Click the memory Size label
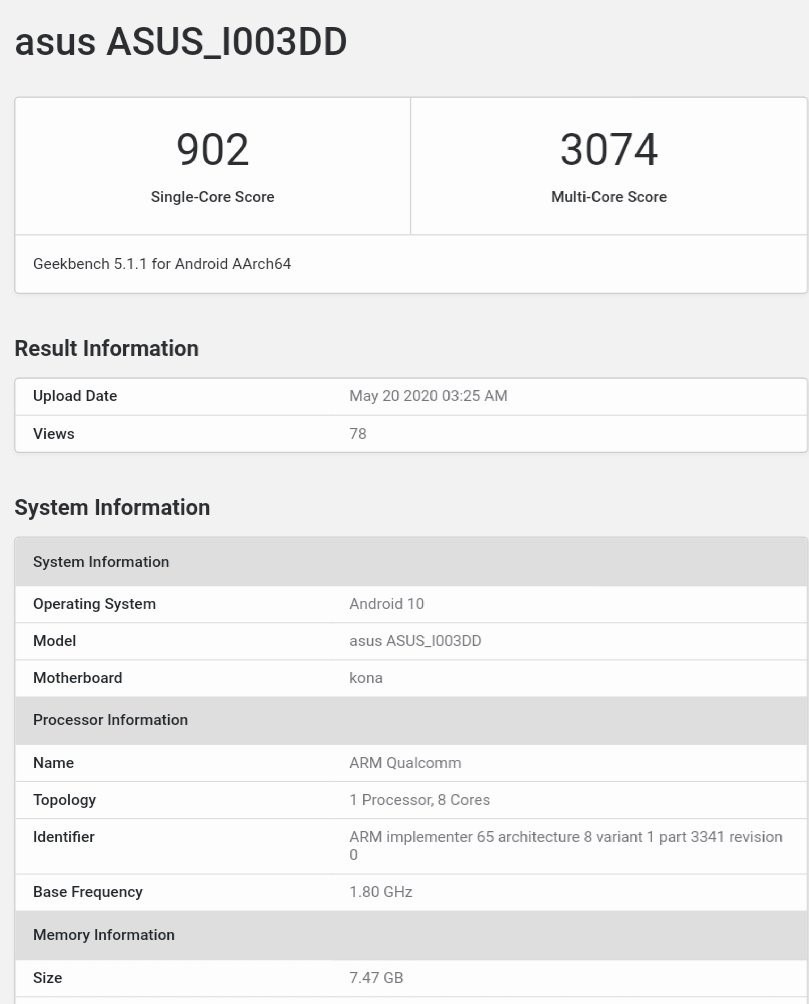This screenshot has height=1004, width=809. point(47,978)
